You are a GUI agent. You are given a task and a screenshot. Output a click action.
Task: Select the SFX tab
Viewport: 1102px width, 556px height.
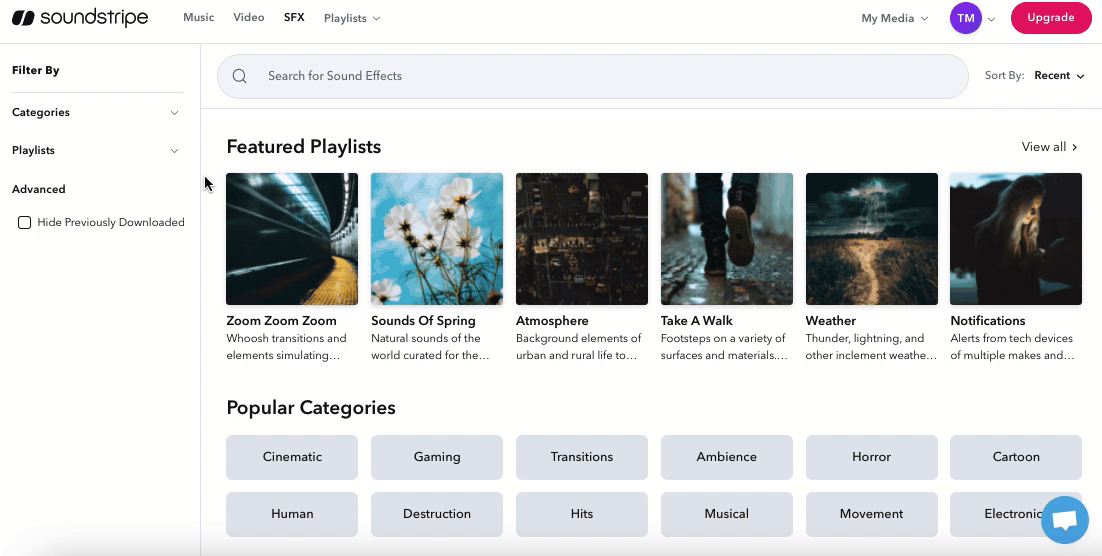(294, 18)
